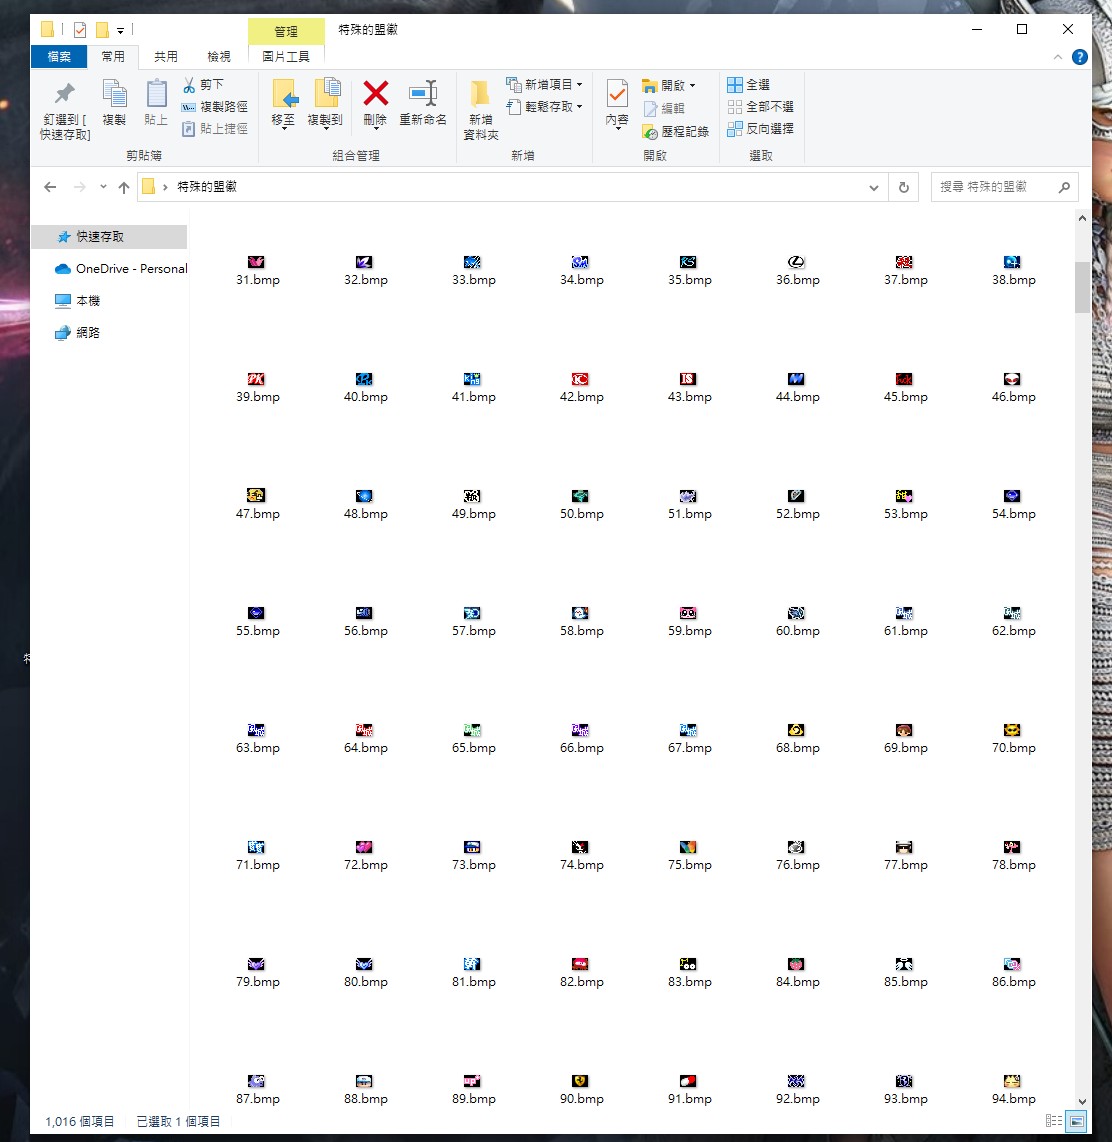
Task: Switch to the Home tab
Action: coord(113,57)
